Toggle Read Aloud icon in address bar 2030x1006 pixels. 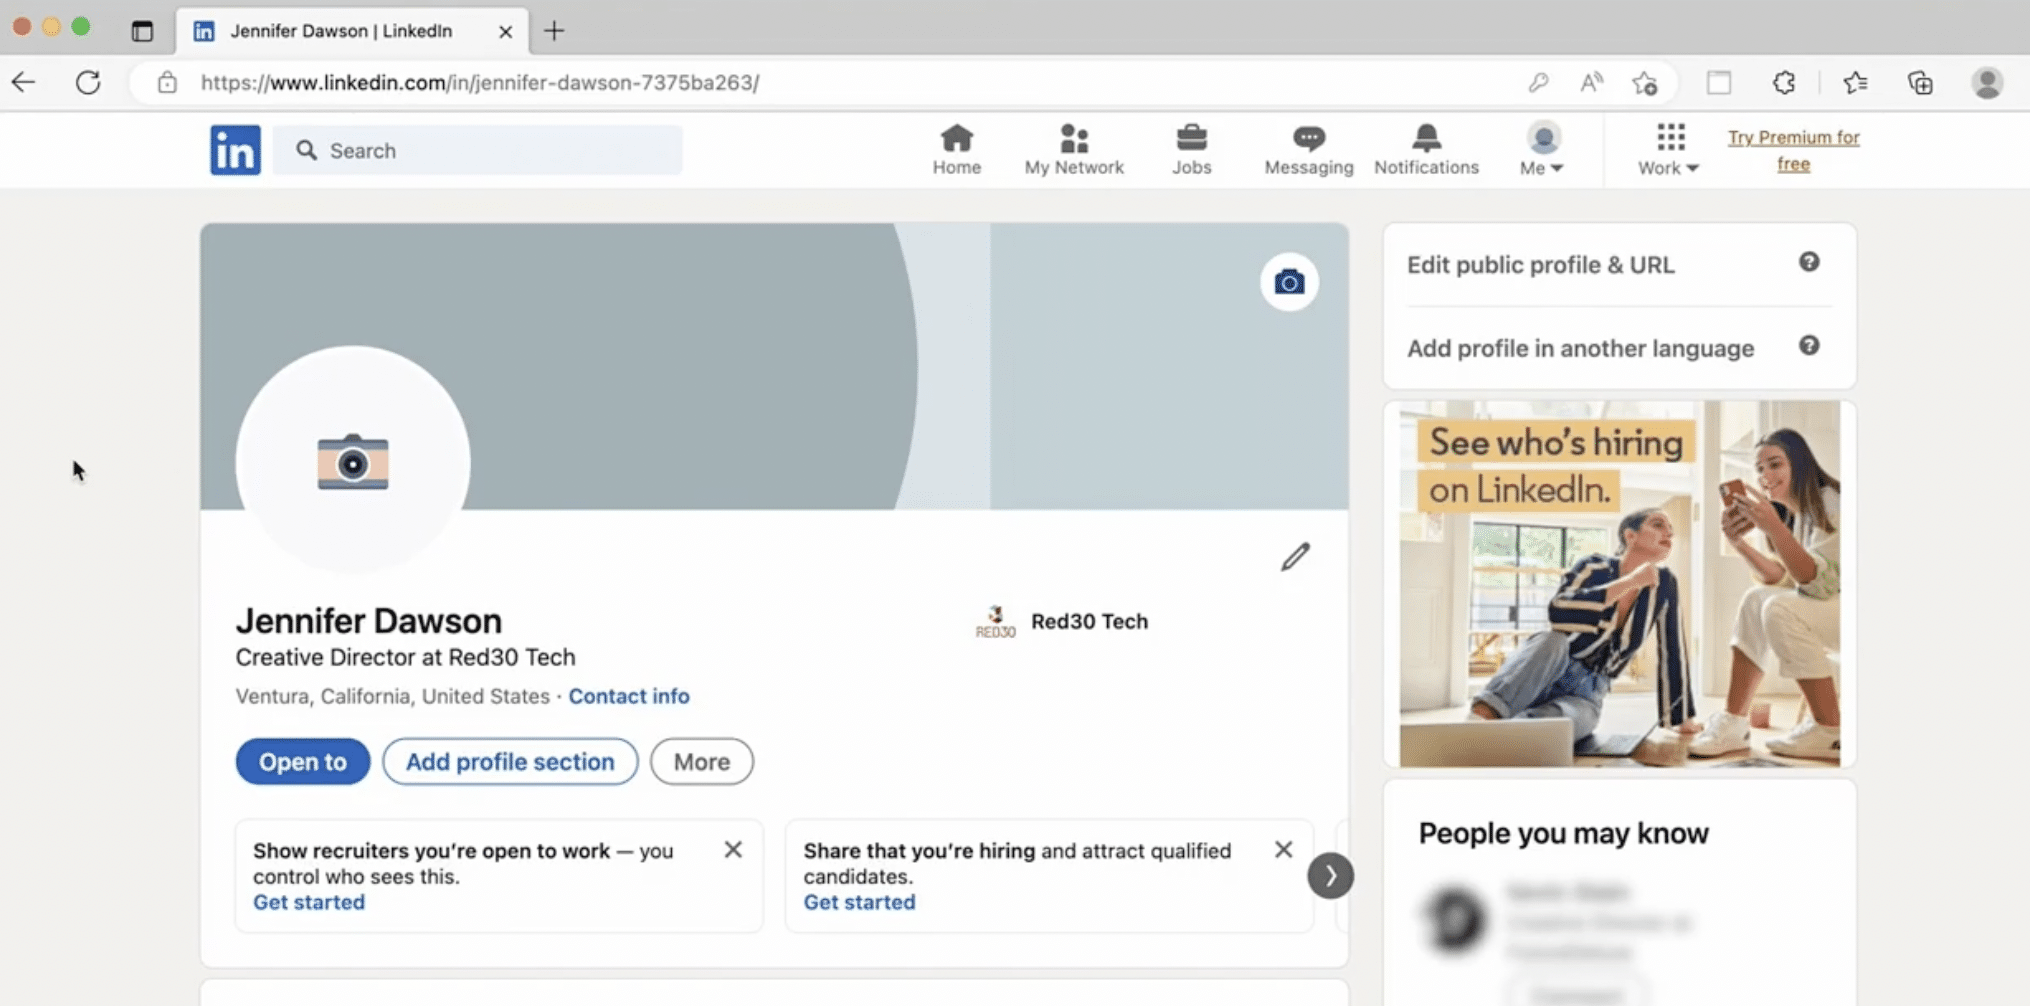[x=1591, y=82]
